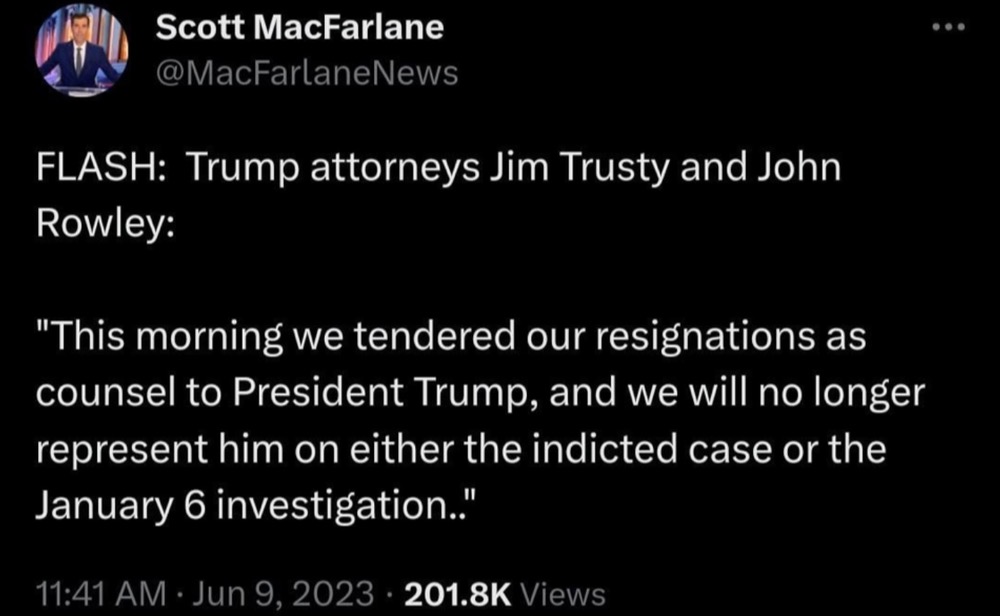Open the Scott MacFarlane display name link
The height and width of the screenshot is (616, 1000).
tap(299, 27)
